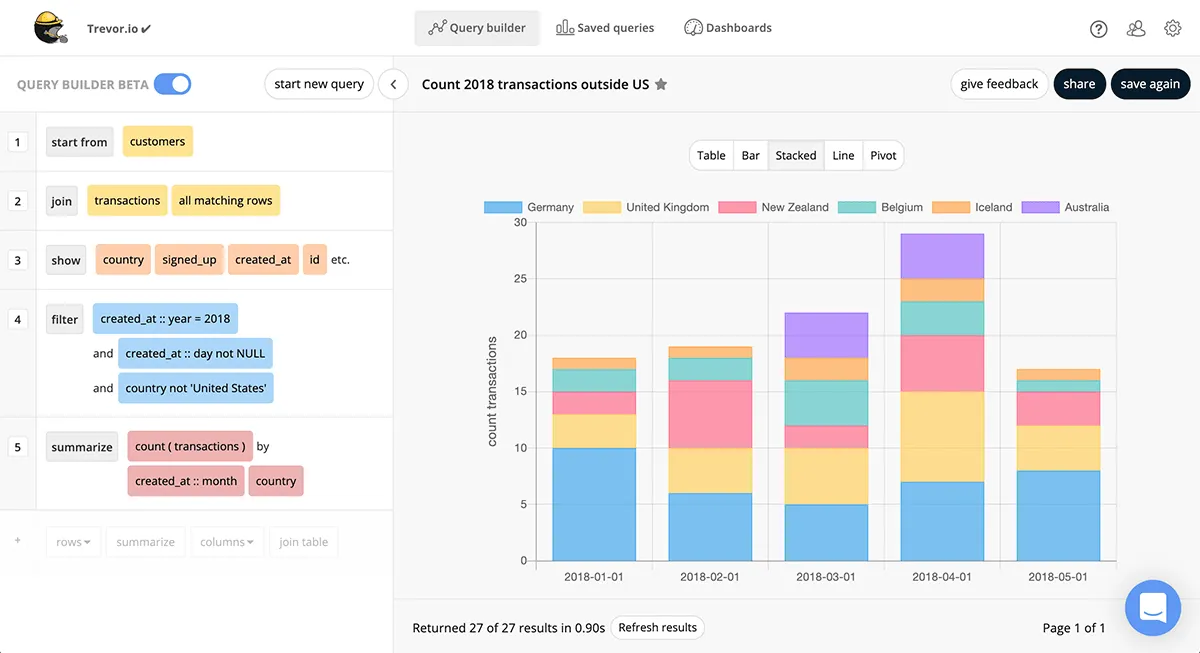Screen dimensions: 1200x653
Task: Open the rows dropdown
Action: (x=73, y=542)
